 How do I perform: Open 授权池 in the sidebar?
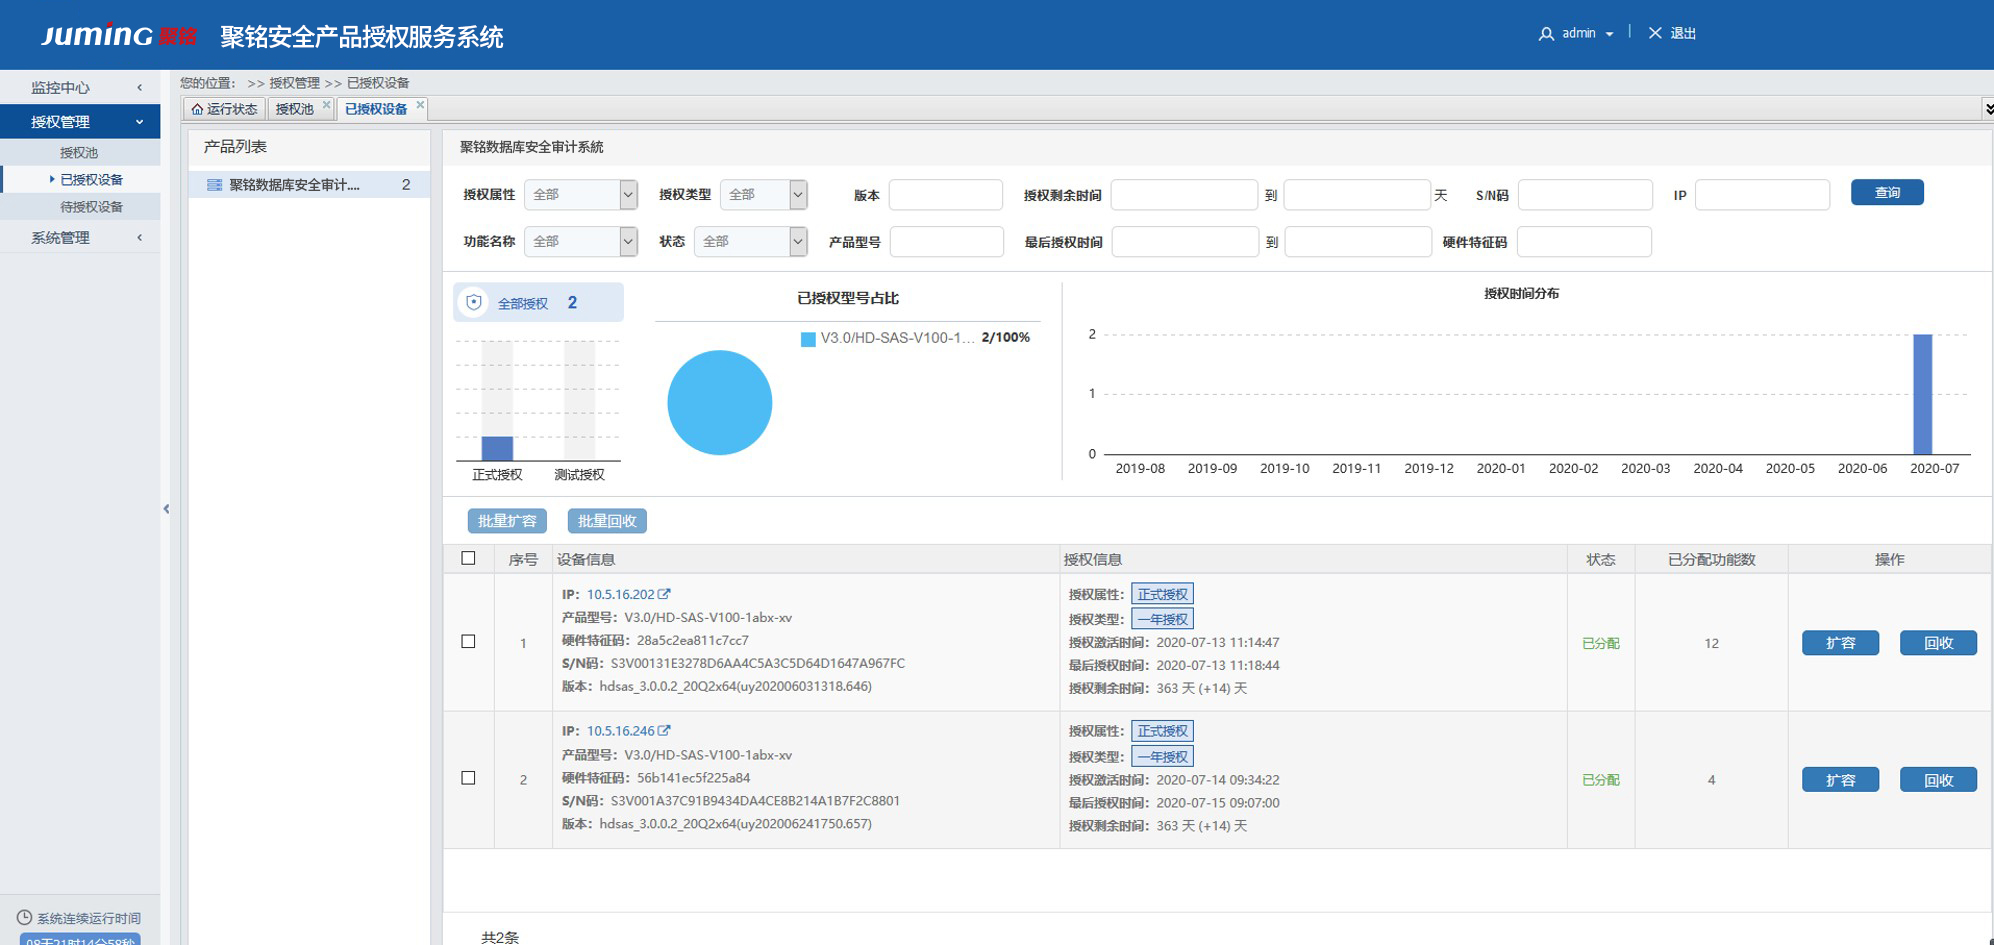pos(80,152)
